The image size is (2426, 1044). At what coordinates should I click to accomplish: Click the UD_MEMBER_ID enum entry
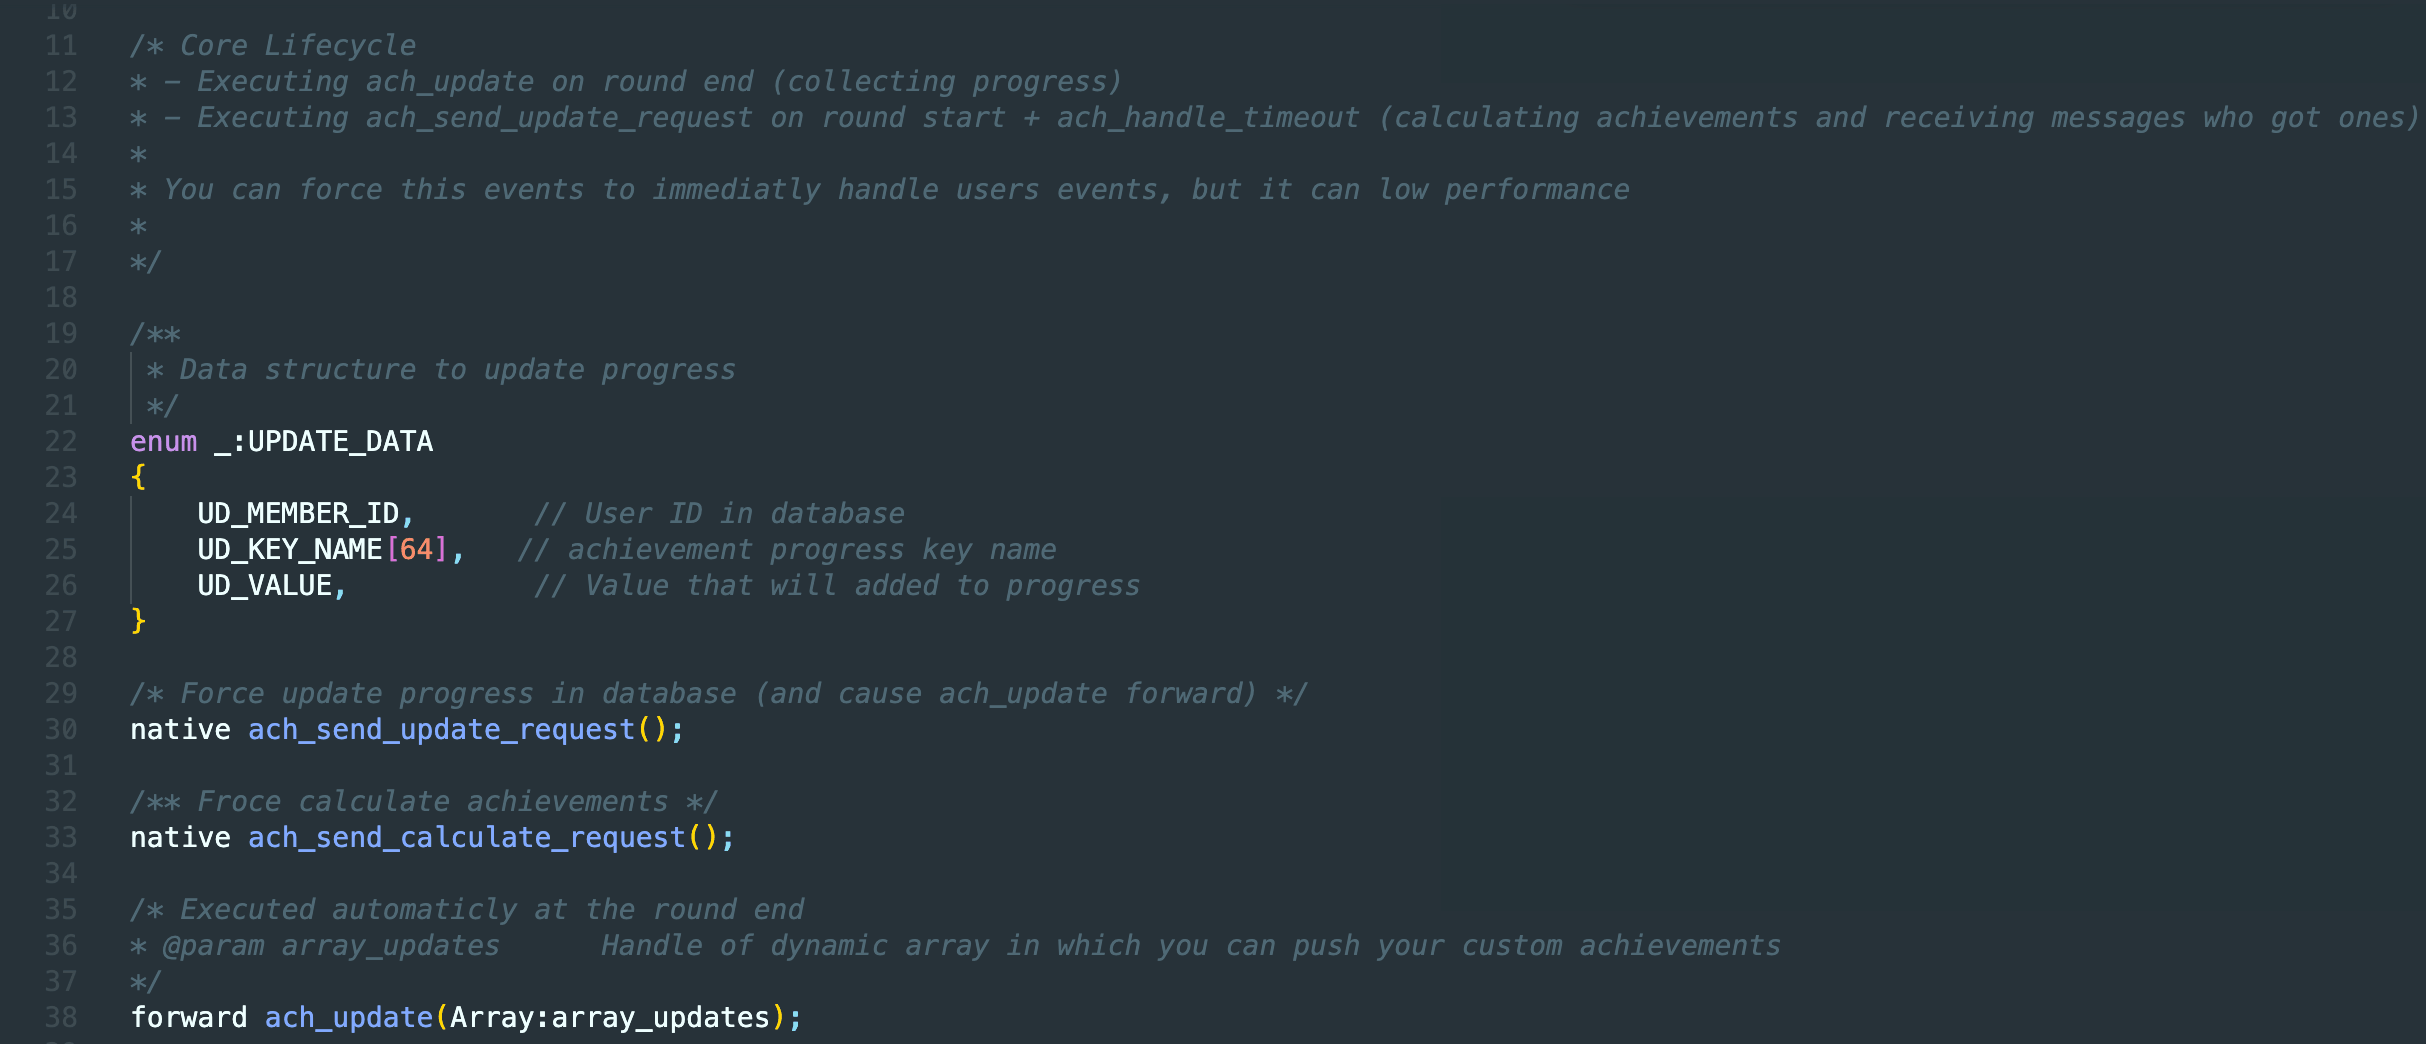(298, 514)
